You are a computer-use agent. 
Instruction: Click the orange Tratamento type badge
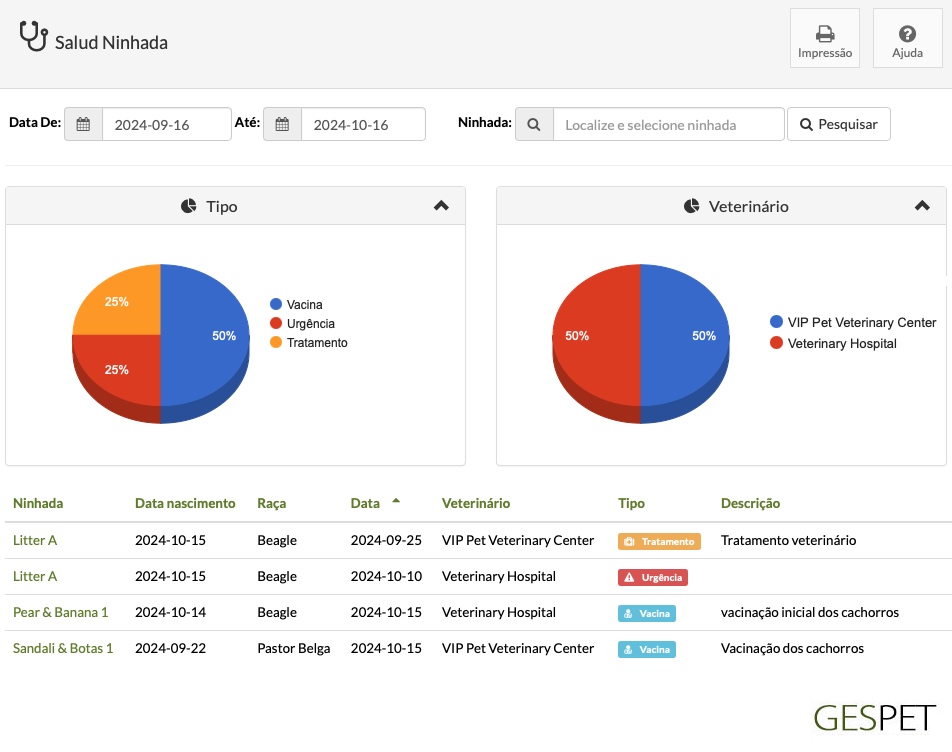pyautogui.click(x=659, y=541)
